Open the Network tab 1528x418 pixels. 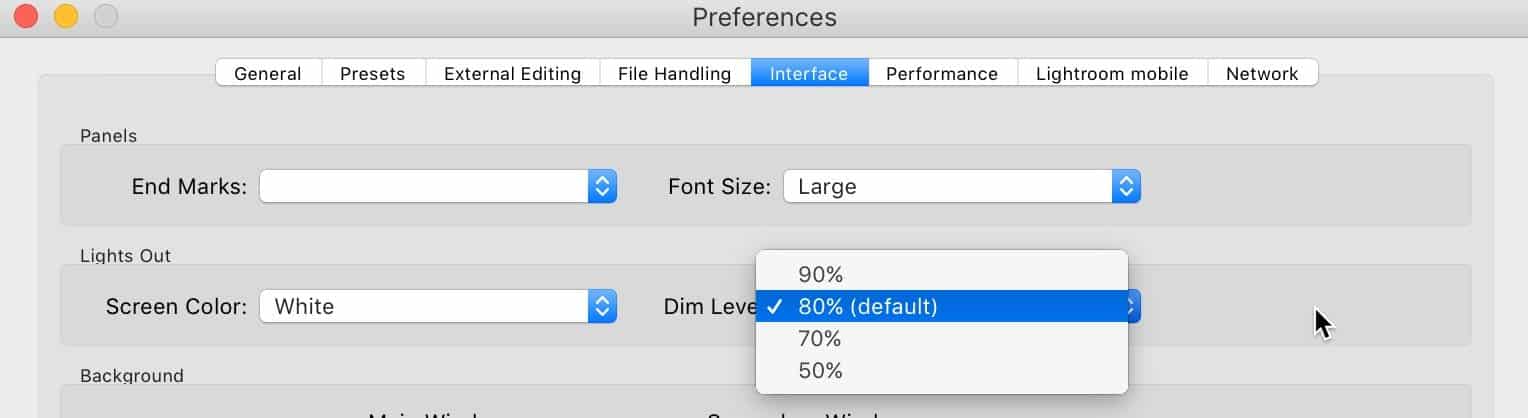1262,73
